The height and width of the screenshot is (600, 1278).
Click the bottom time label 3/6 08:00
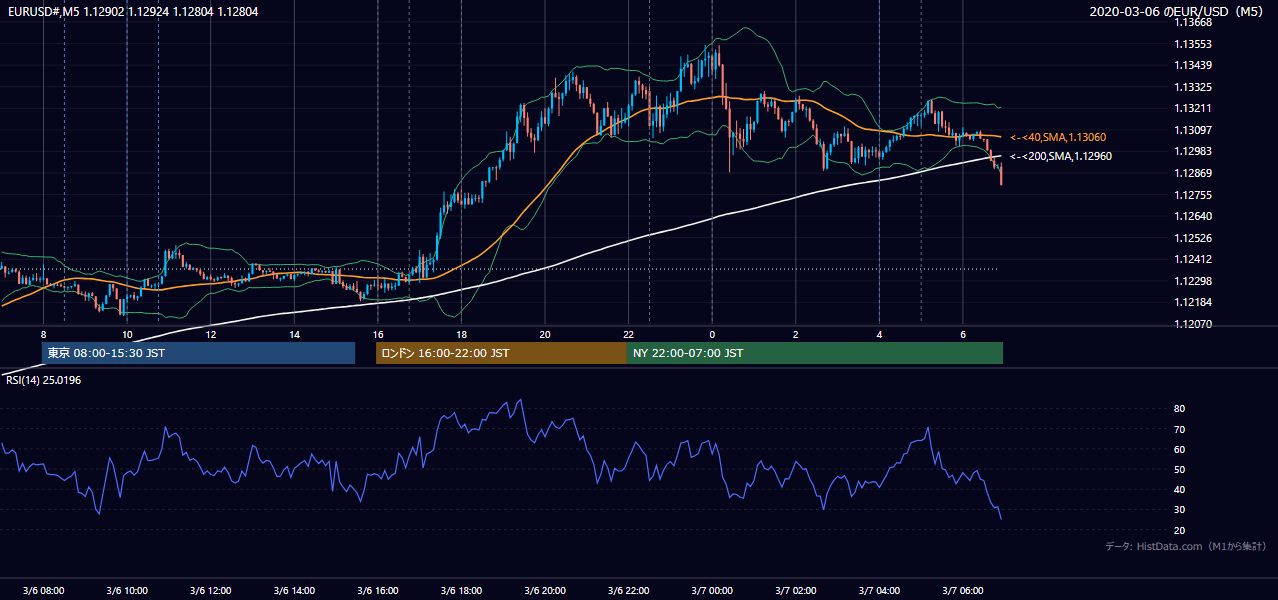pos(43,591)
